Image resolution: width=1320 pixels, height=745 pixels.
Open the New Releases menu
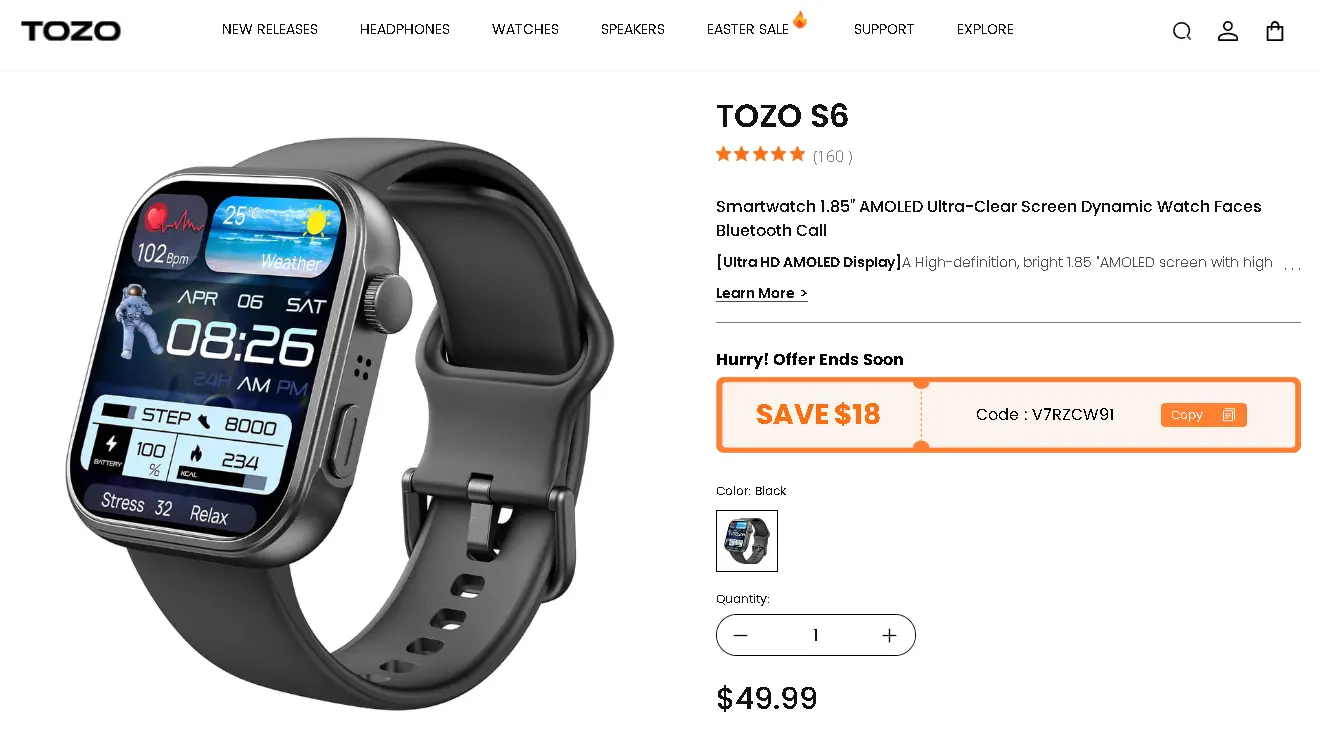click(x=270, y=29)
